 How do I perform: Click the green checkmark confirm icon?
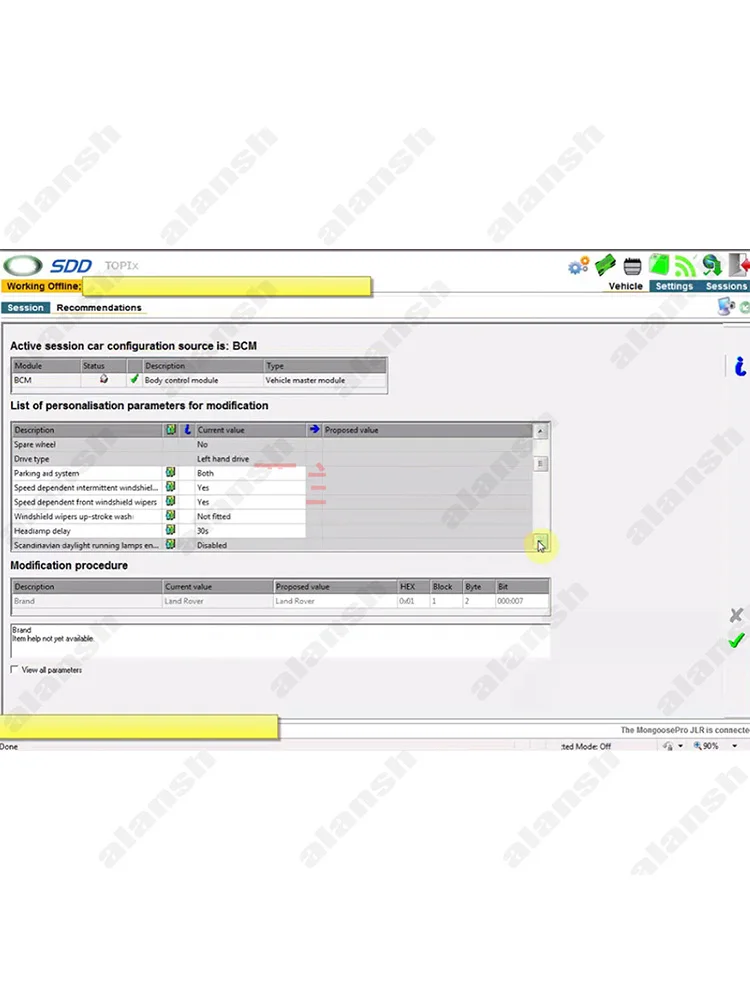tap(736, 640)
